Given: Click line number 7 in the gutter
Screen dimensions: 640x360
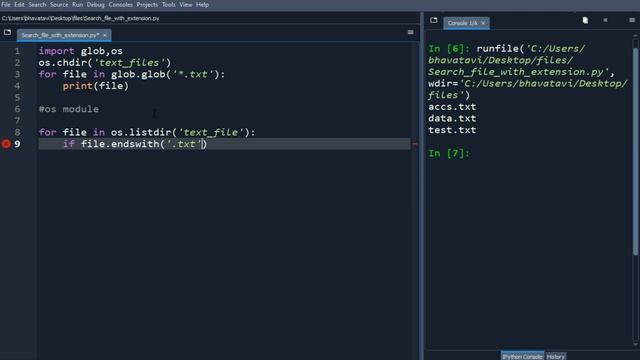Looking at the screenshot, I should [17, 121].
